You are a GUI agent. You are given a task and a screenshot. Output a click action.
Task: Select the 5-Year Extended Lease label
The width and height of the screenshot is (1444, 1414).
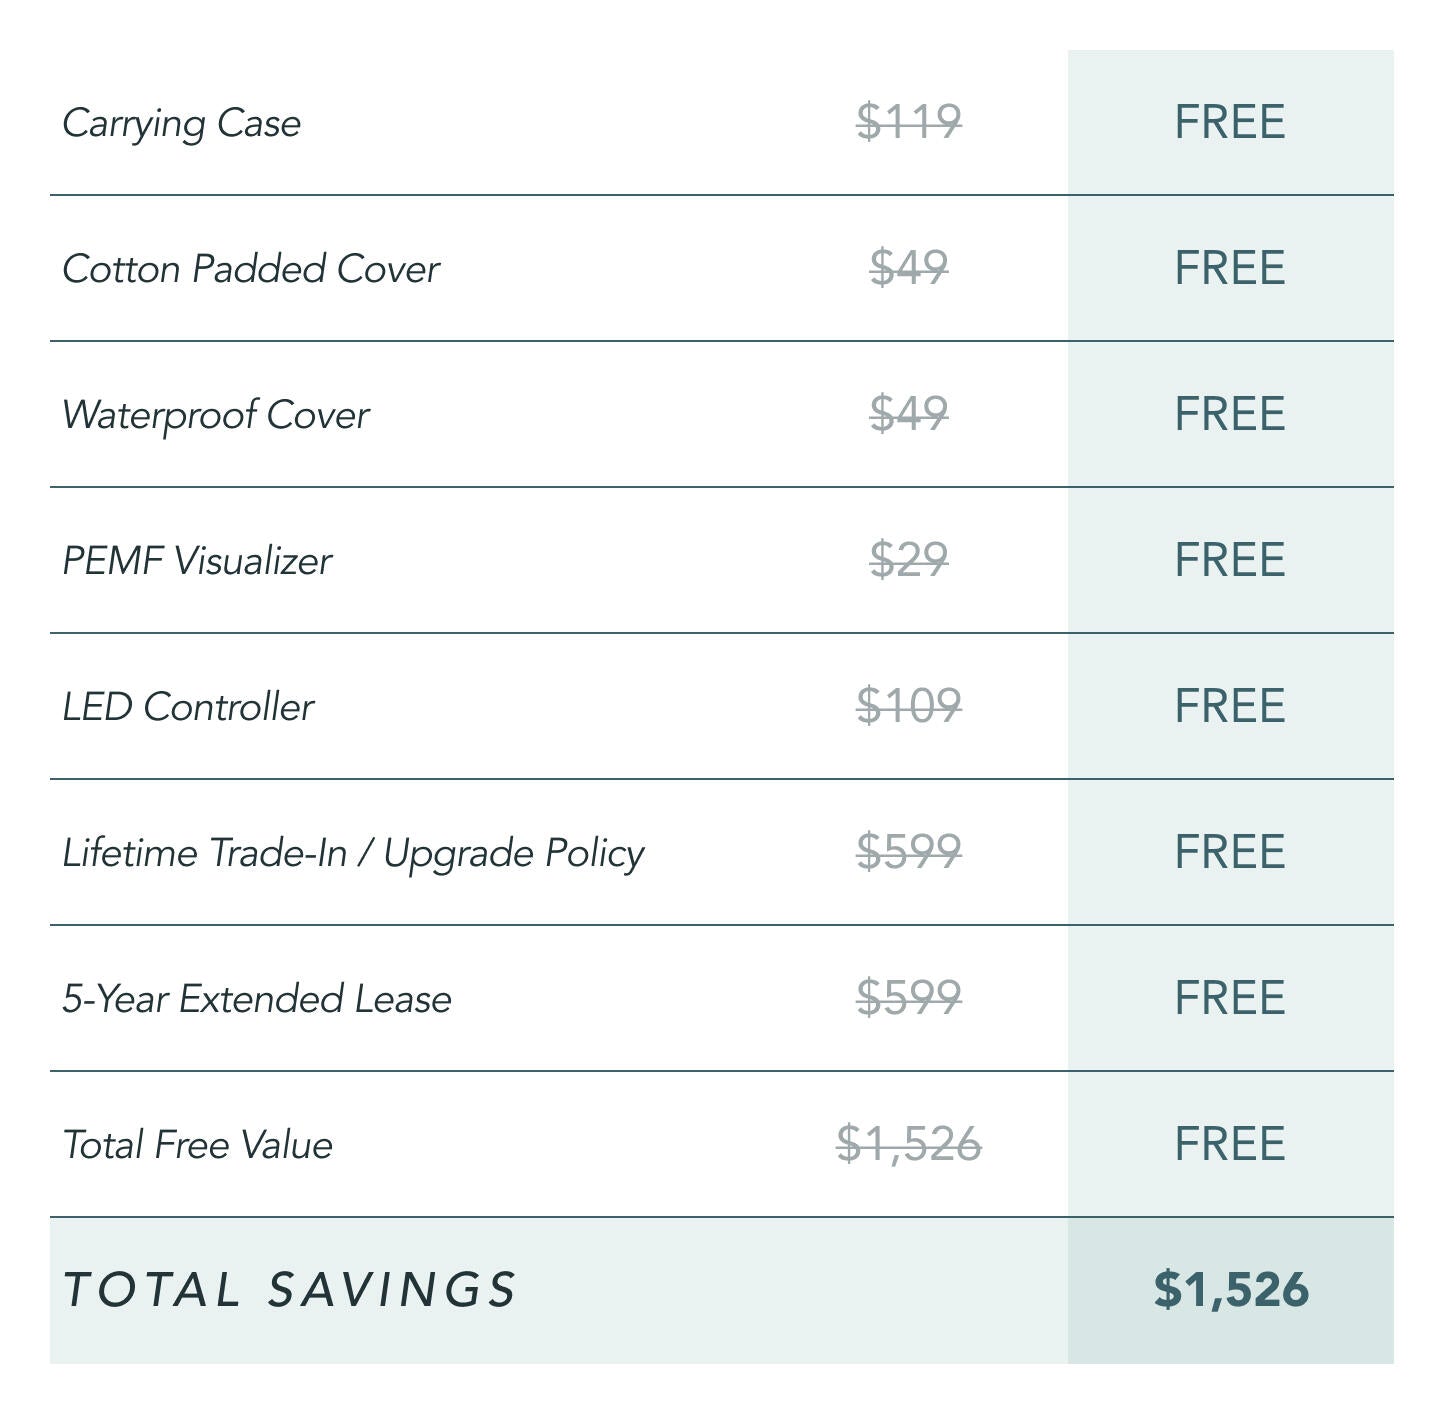pos(257,999)
